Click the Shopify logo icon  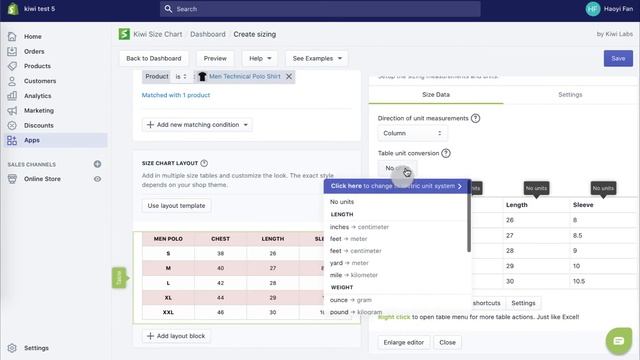(13, 9)
